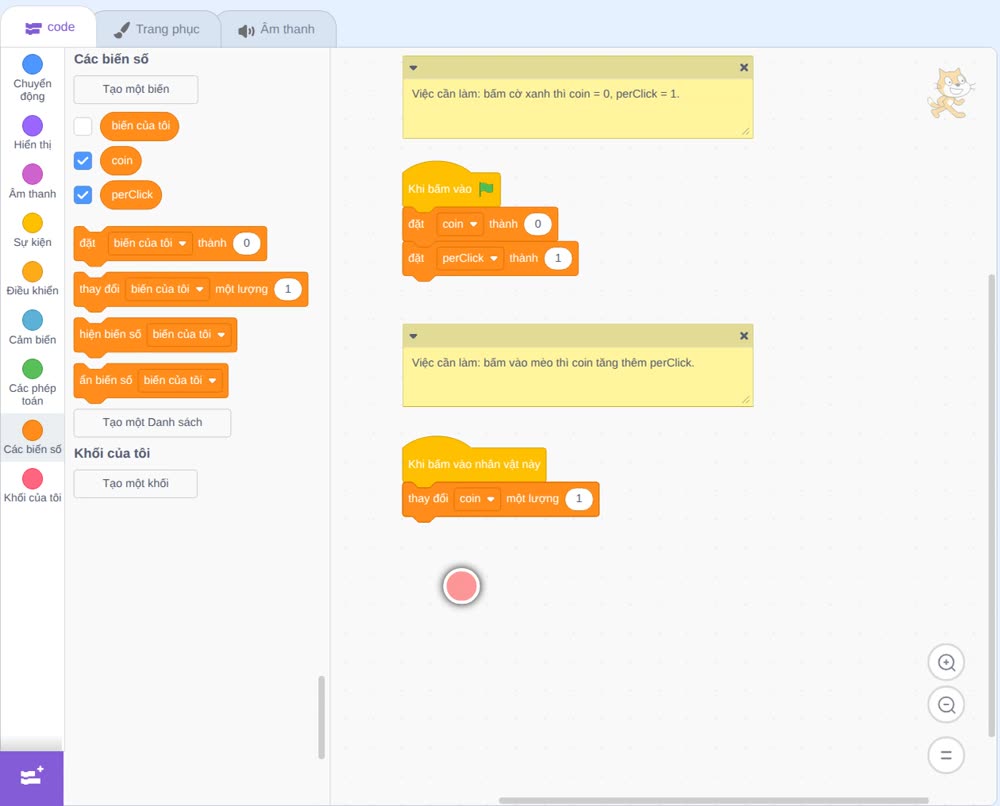Open the Âm thanh block category
This screenshot has height=806, width=1000.
33,182
